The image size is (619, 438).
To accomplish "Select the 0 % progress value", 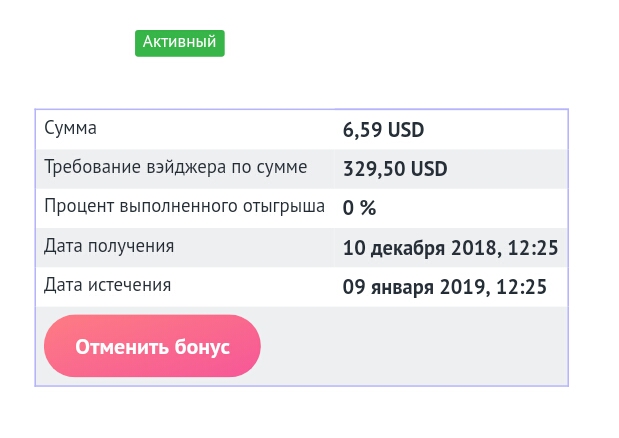I will click(x=359, y=208).
